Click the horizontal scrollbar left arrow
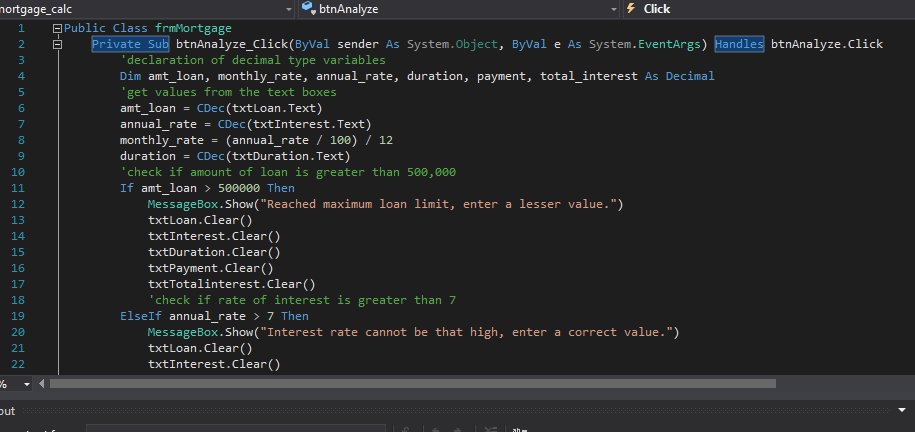Screen dimensions: 915x432 pos(41,384)
